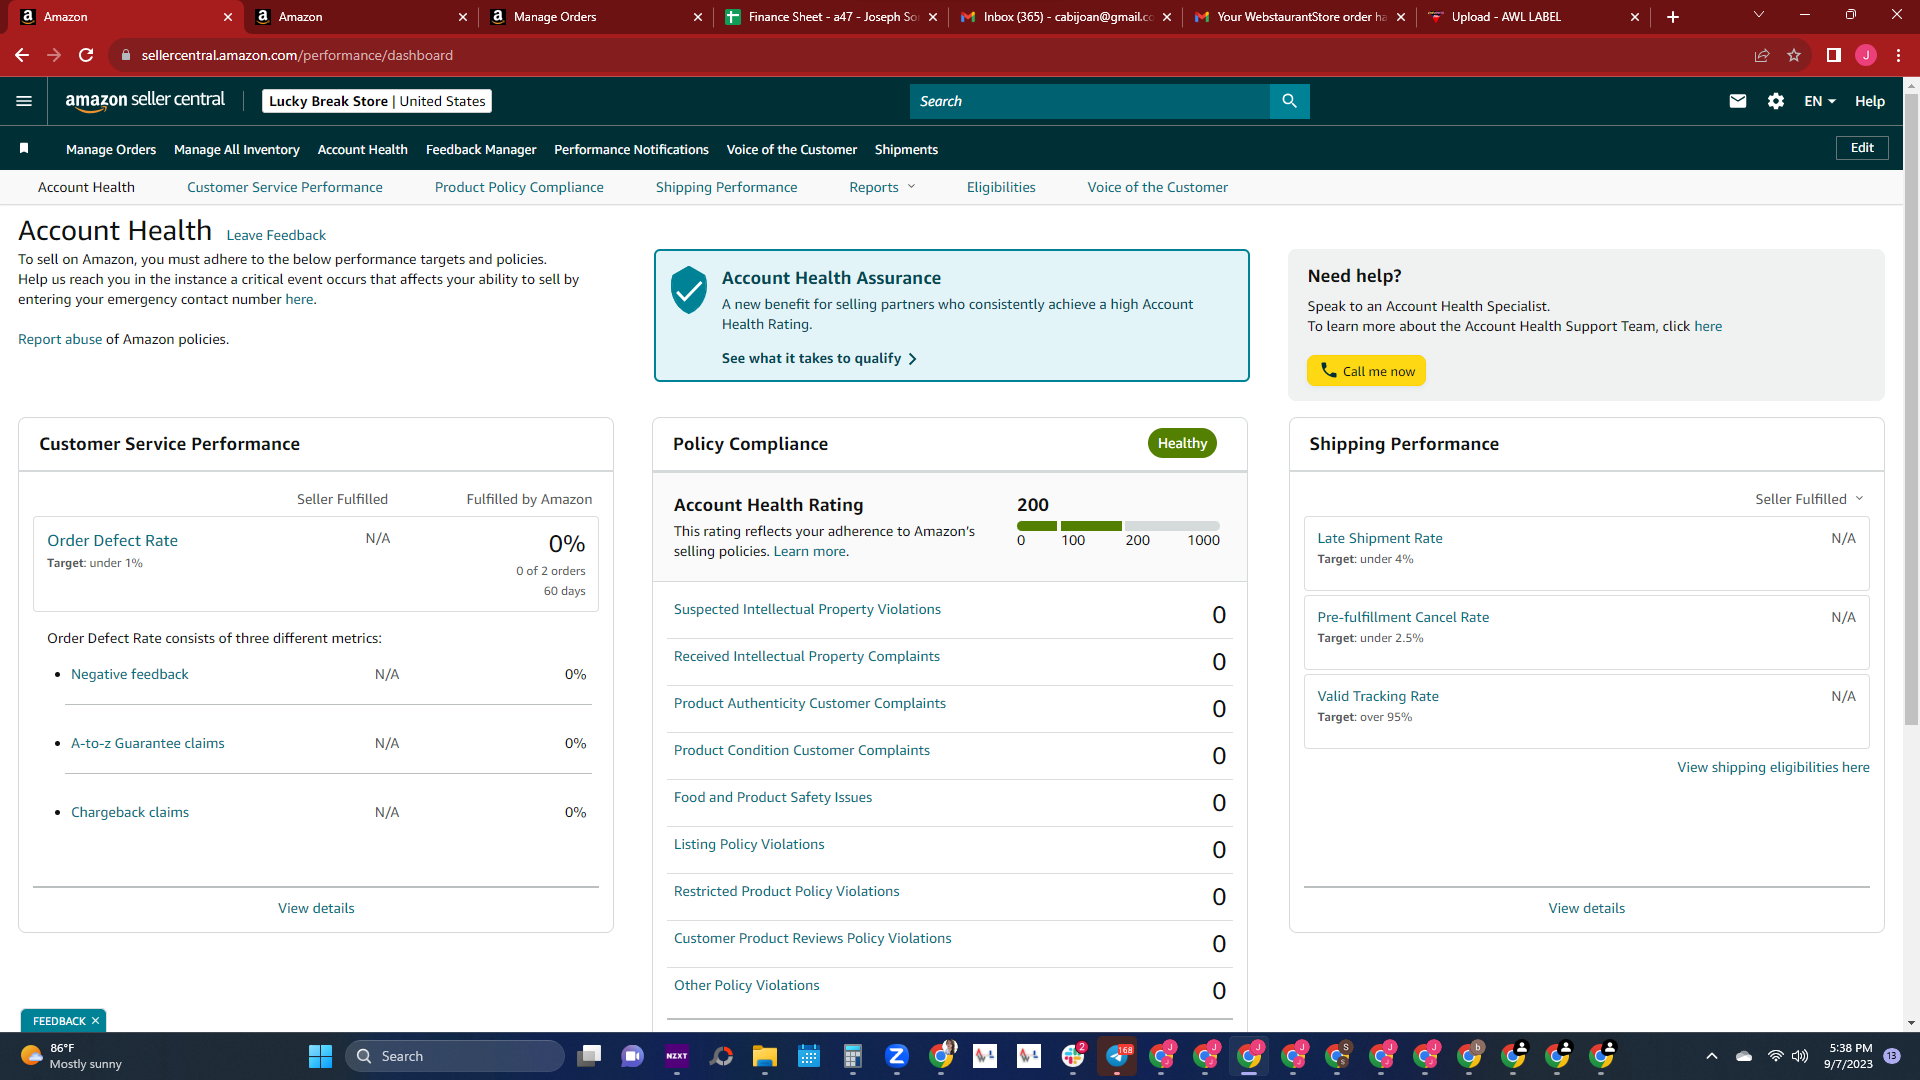The image size is (1920, 1080).
Task: Click the Account Health Rating progress bar
Action: point(1118,526)
